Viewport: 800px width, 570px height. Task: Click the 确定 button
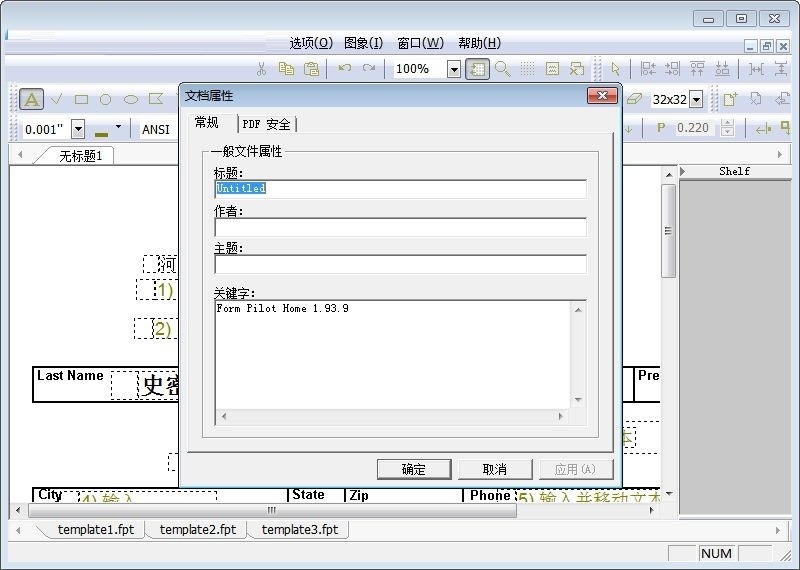pos(414,469)
